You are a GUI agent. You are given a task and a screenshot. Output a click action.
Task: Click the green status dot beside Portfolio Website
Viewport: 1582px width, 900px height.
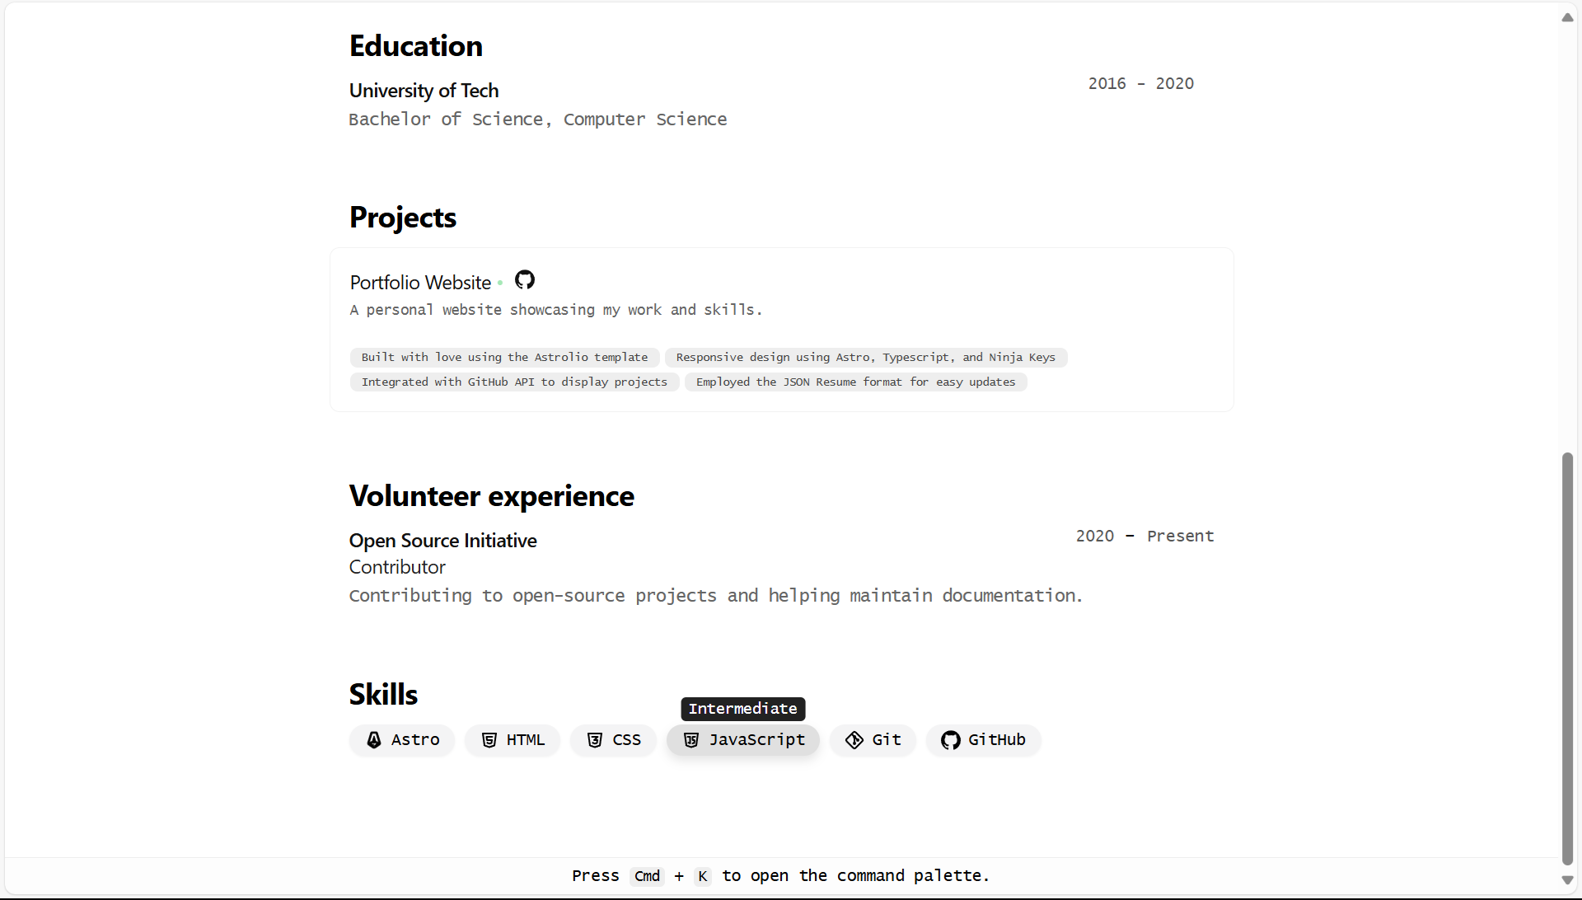[x=500, y=284]
